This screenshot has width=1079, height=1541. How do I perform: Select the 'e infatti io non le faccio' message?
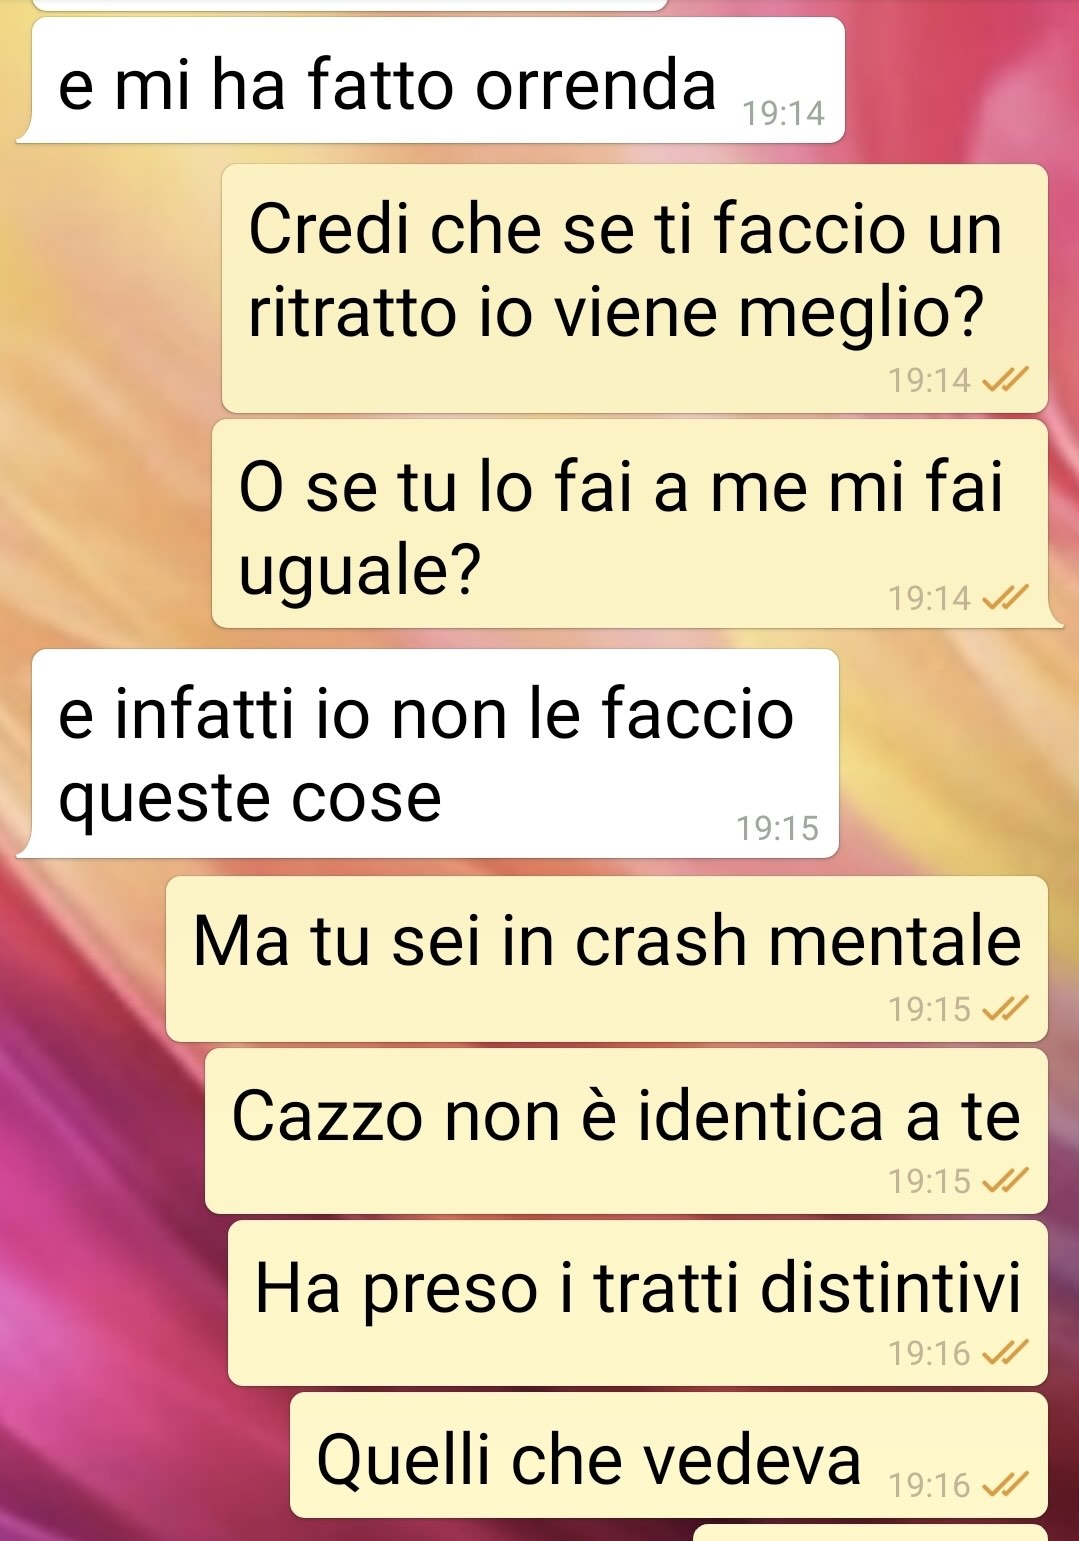coord(428,753)
